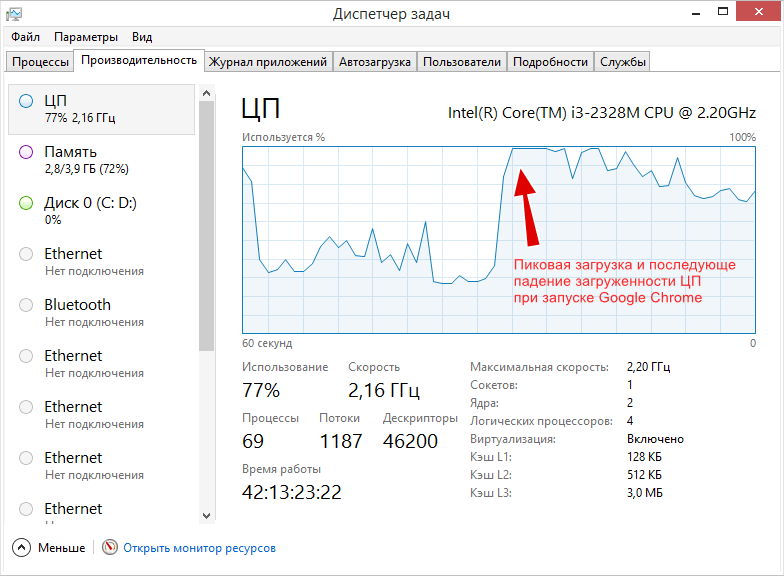Screen dimensions: 784x576
Task: Open the Автозагрузка tab
Action: [375, 62]
